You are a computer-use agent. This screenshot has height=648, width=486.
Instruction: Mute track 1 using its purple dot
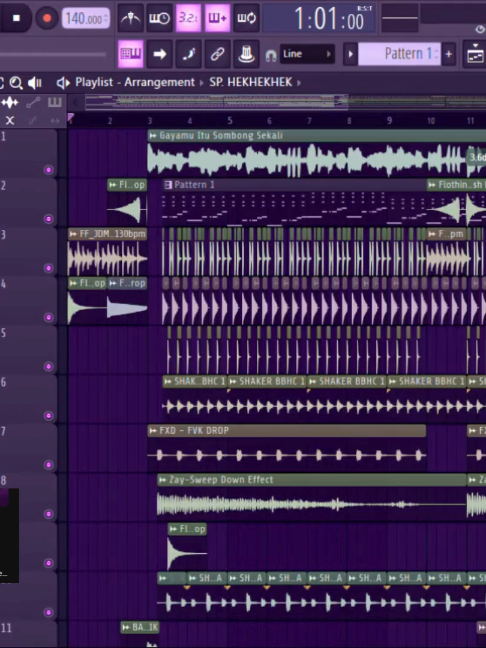coord(48,170)
